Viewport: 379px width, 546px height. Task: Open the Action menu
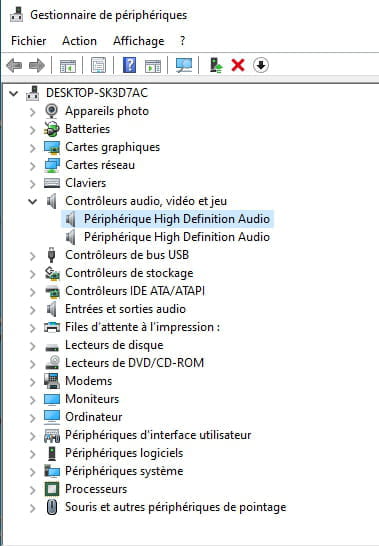(x=79, y=41)
